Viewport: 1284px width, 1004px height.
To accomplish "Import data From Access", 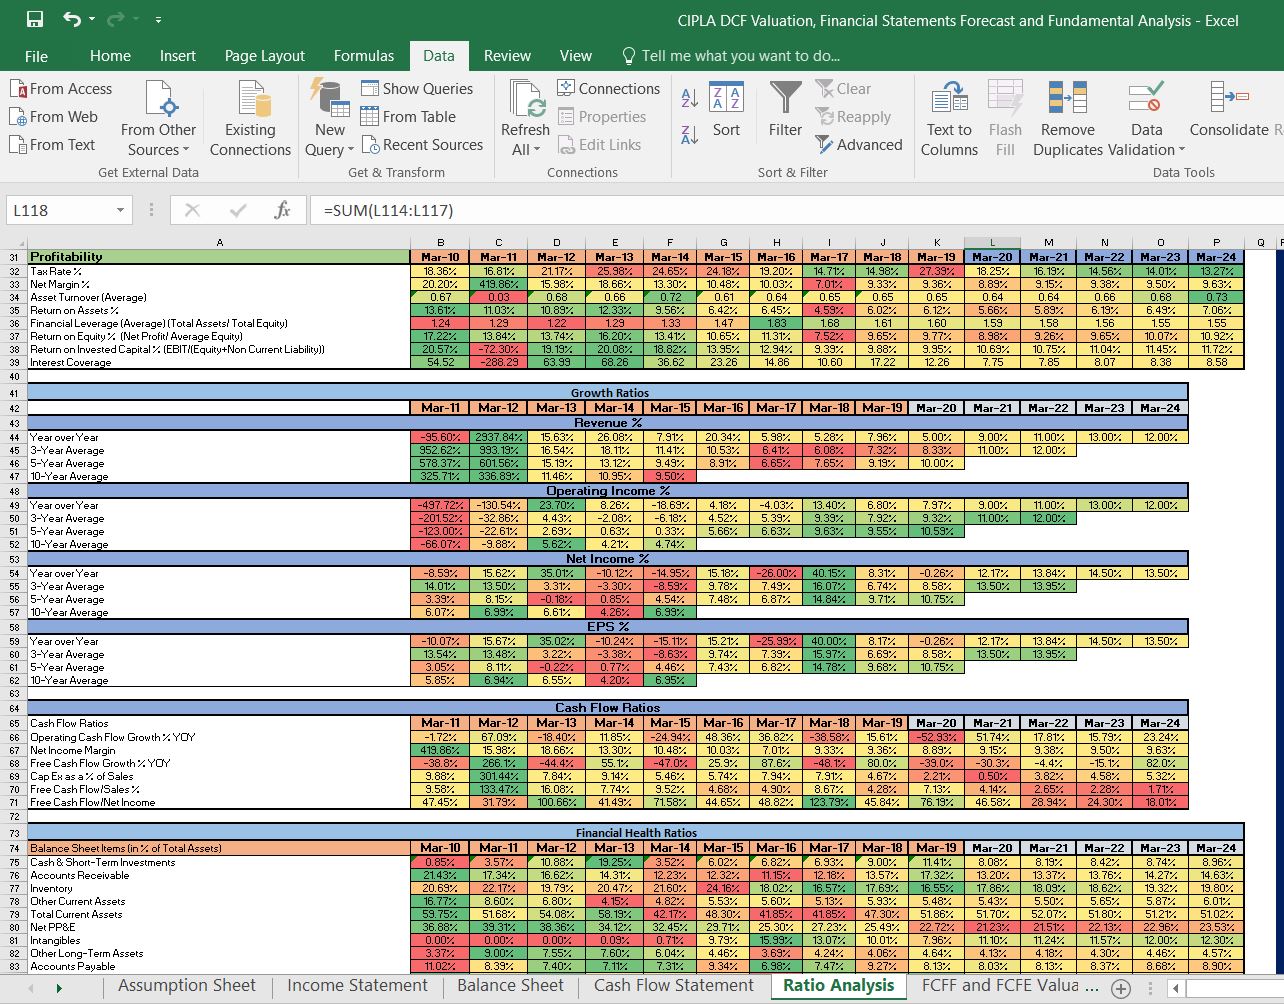I will (61, 89).
